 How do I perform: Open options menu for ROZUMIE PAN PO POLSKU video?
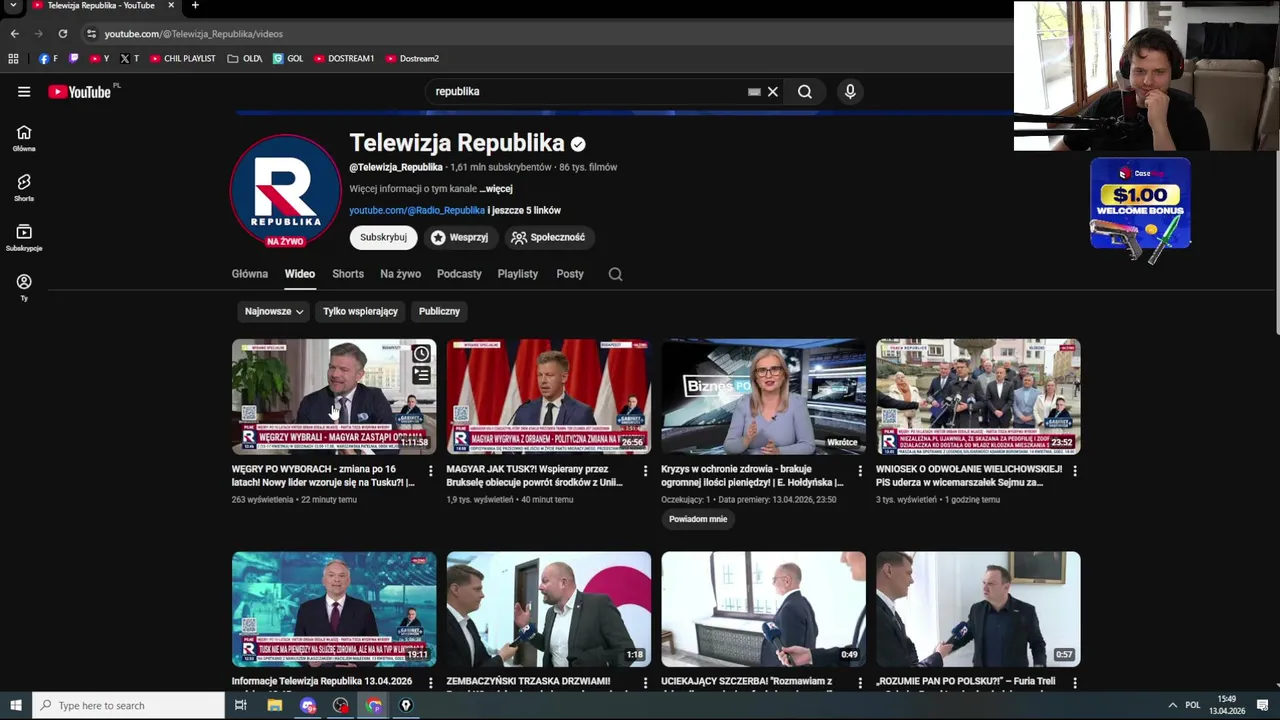coord(1075,683)
